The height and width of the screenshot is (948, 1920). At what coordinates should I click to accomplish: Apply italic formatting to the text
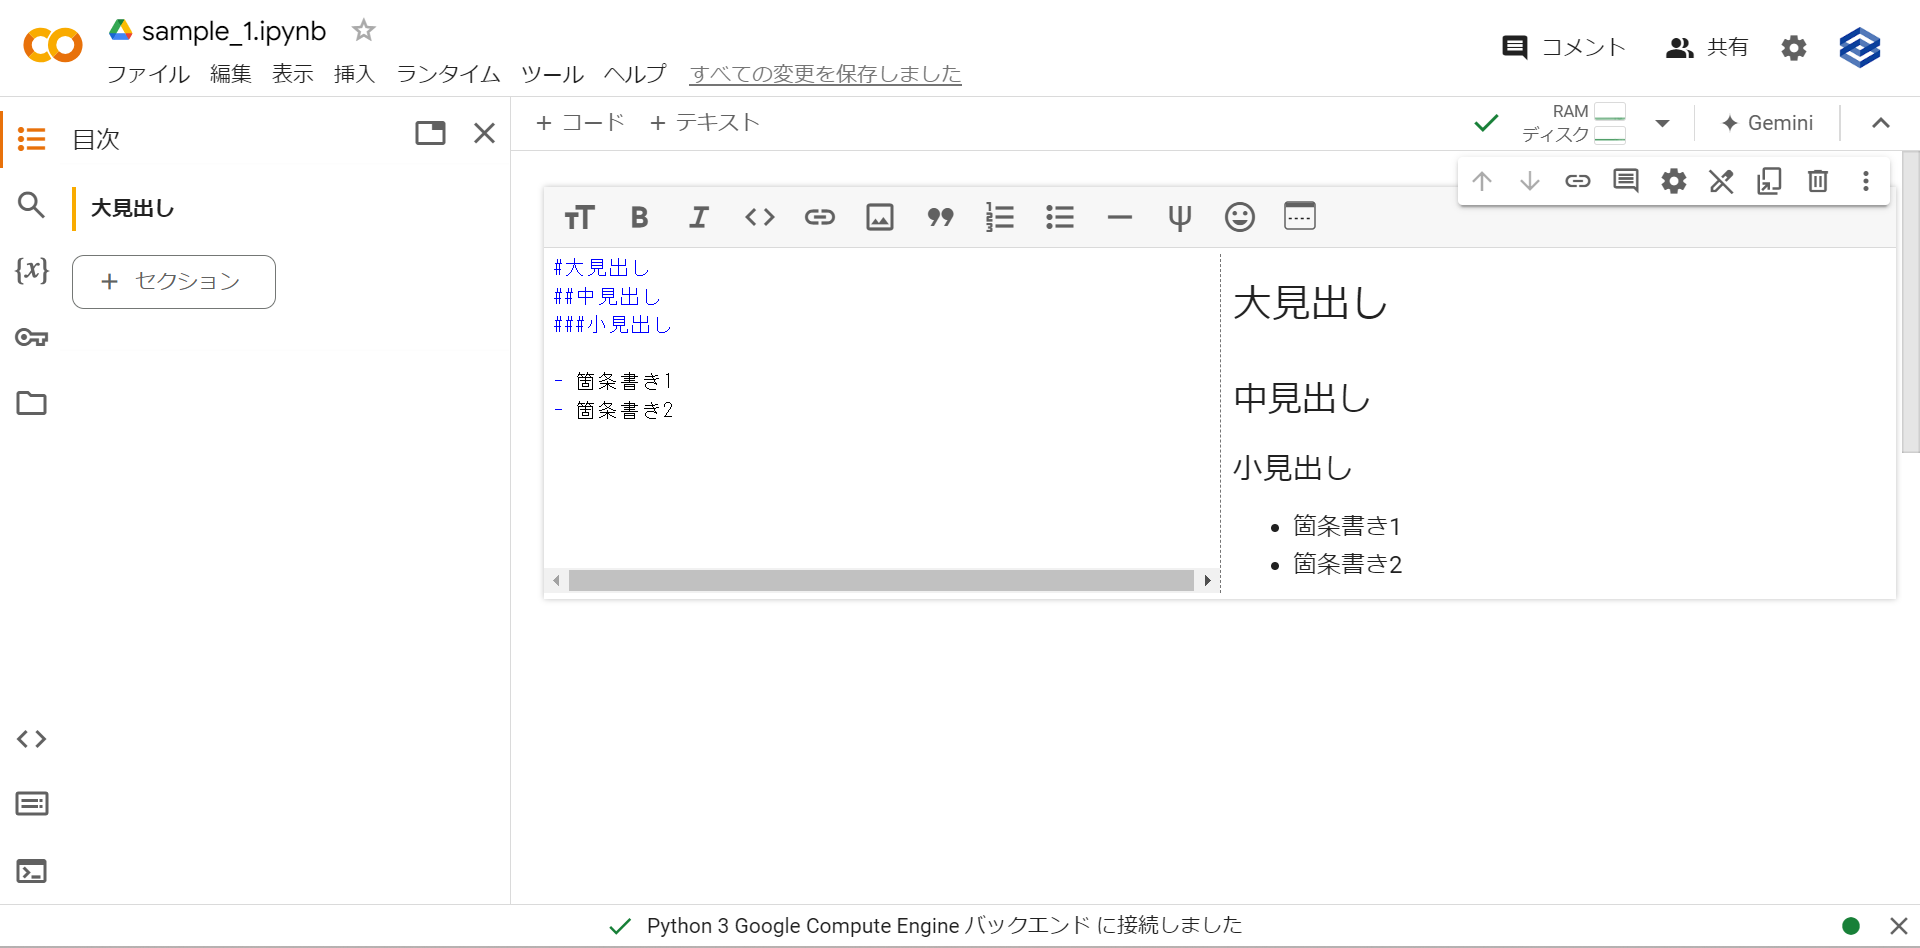(699, 216)
